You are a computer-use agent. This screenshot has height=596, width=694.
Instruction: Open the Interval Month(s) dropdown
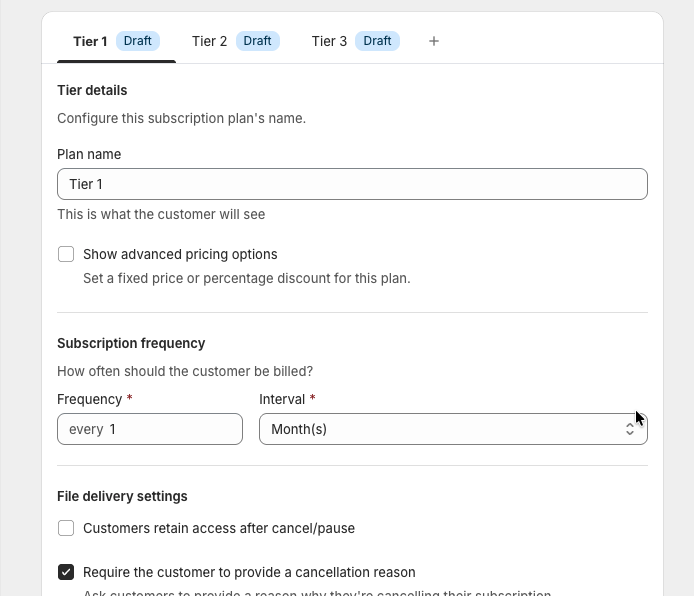[x=440, y=429]
